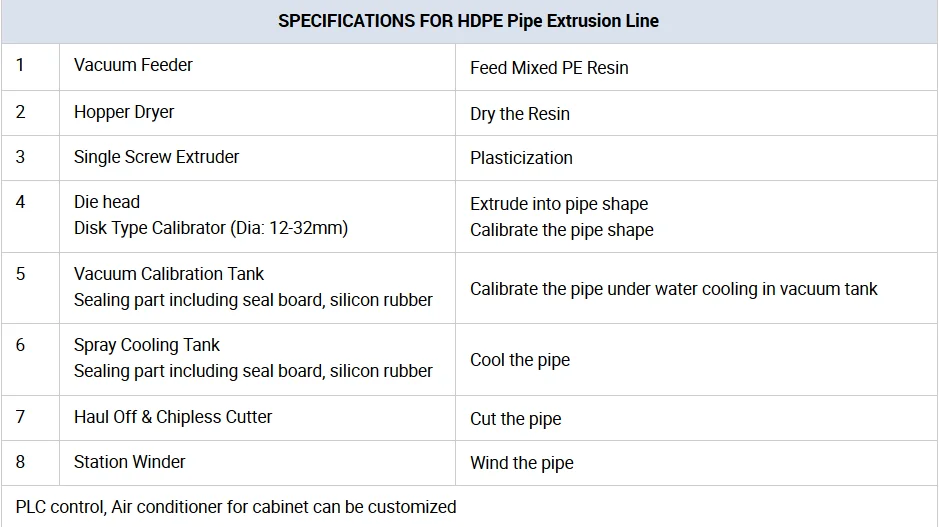Click "Calibrate the pipe shape" text

561,230
